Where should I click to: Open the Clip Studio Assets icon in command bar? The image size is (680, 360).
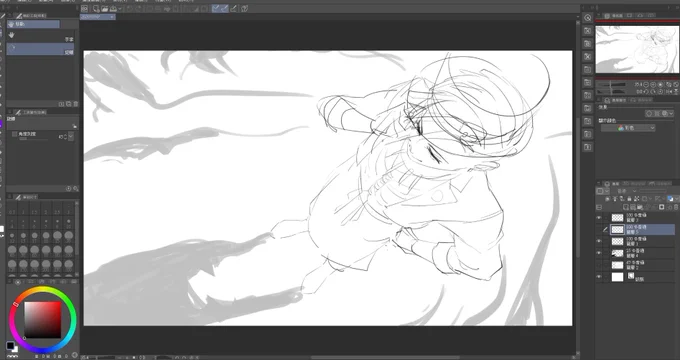coord(244,9)
